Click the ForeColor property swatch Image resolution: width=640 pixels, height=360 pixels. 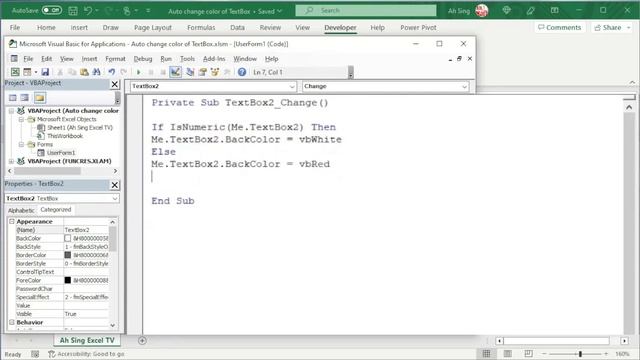(68, 280)
